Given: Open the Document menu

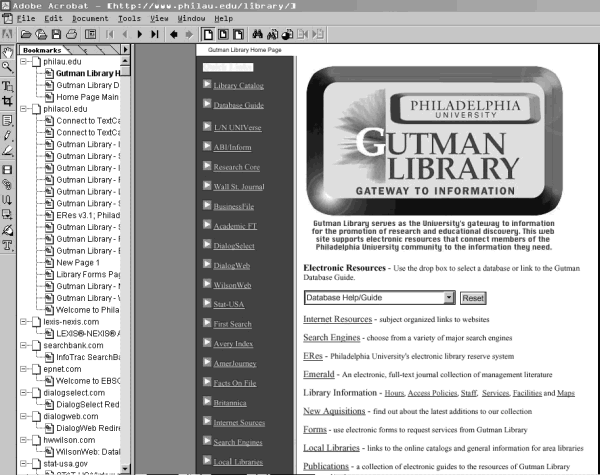Looking at the screenshot, I should pyautogui.click(x=90, y=18).
